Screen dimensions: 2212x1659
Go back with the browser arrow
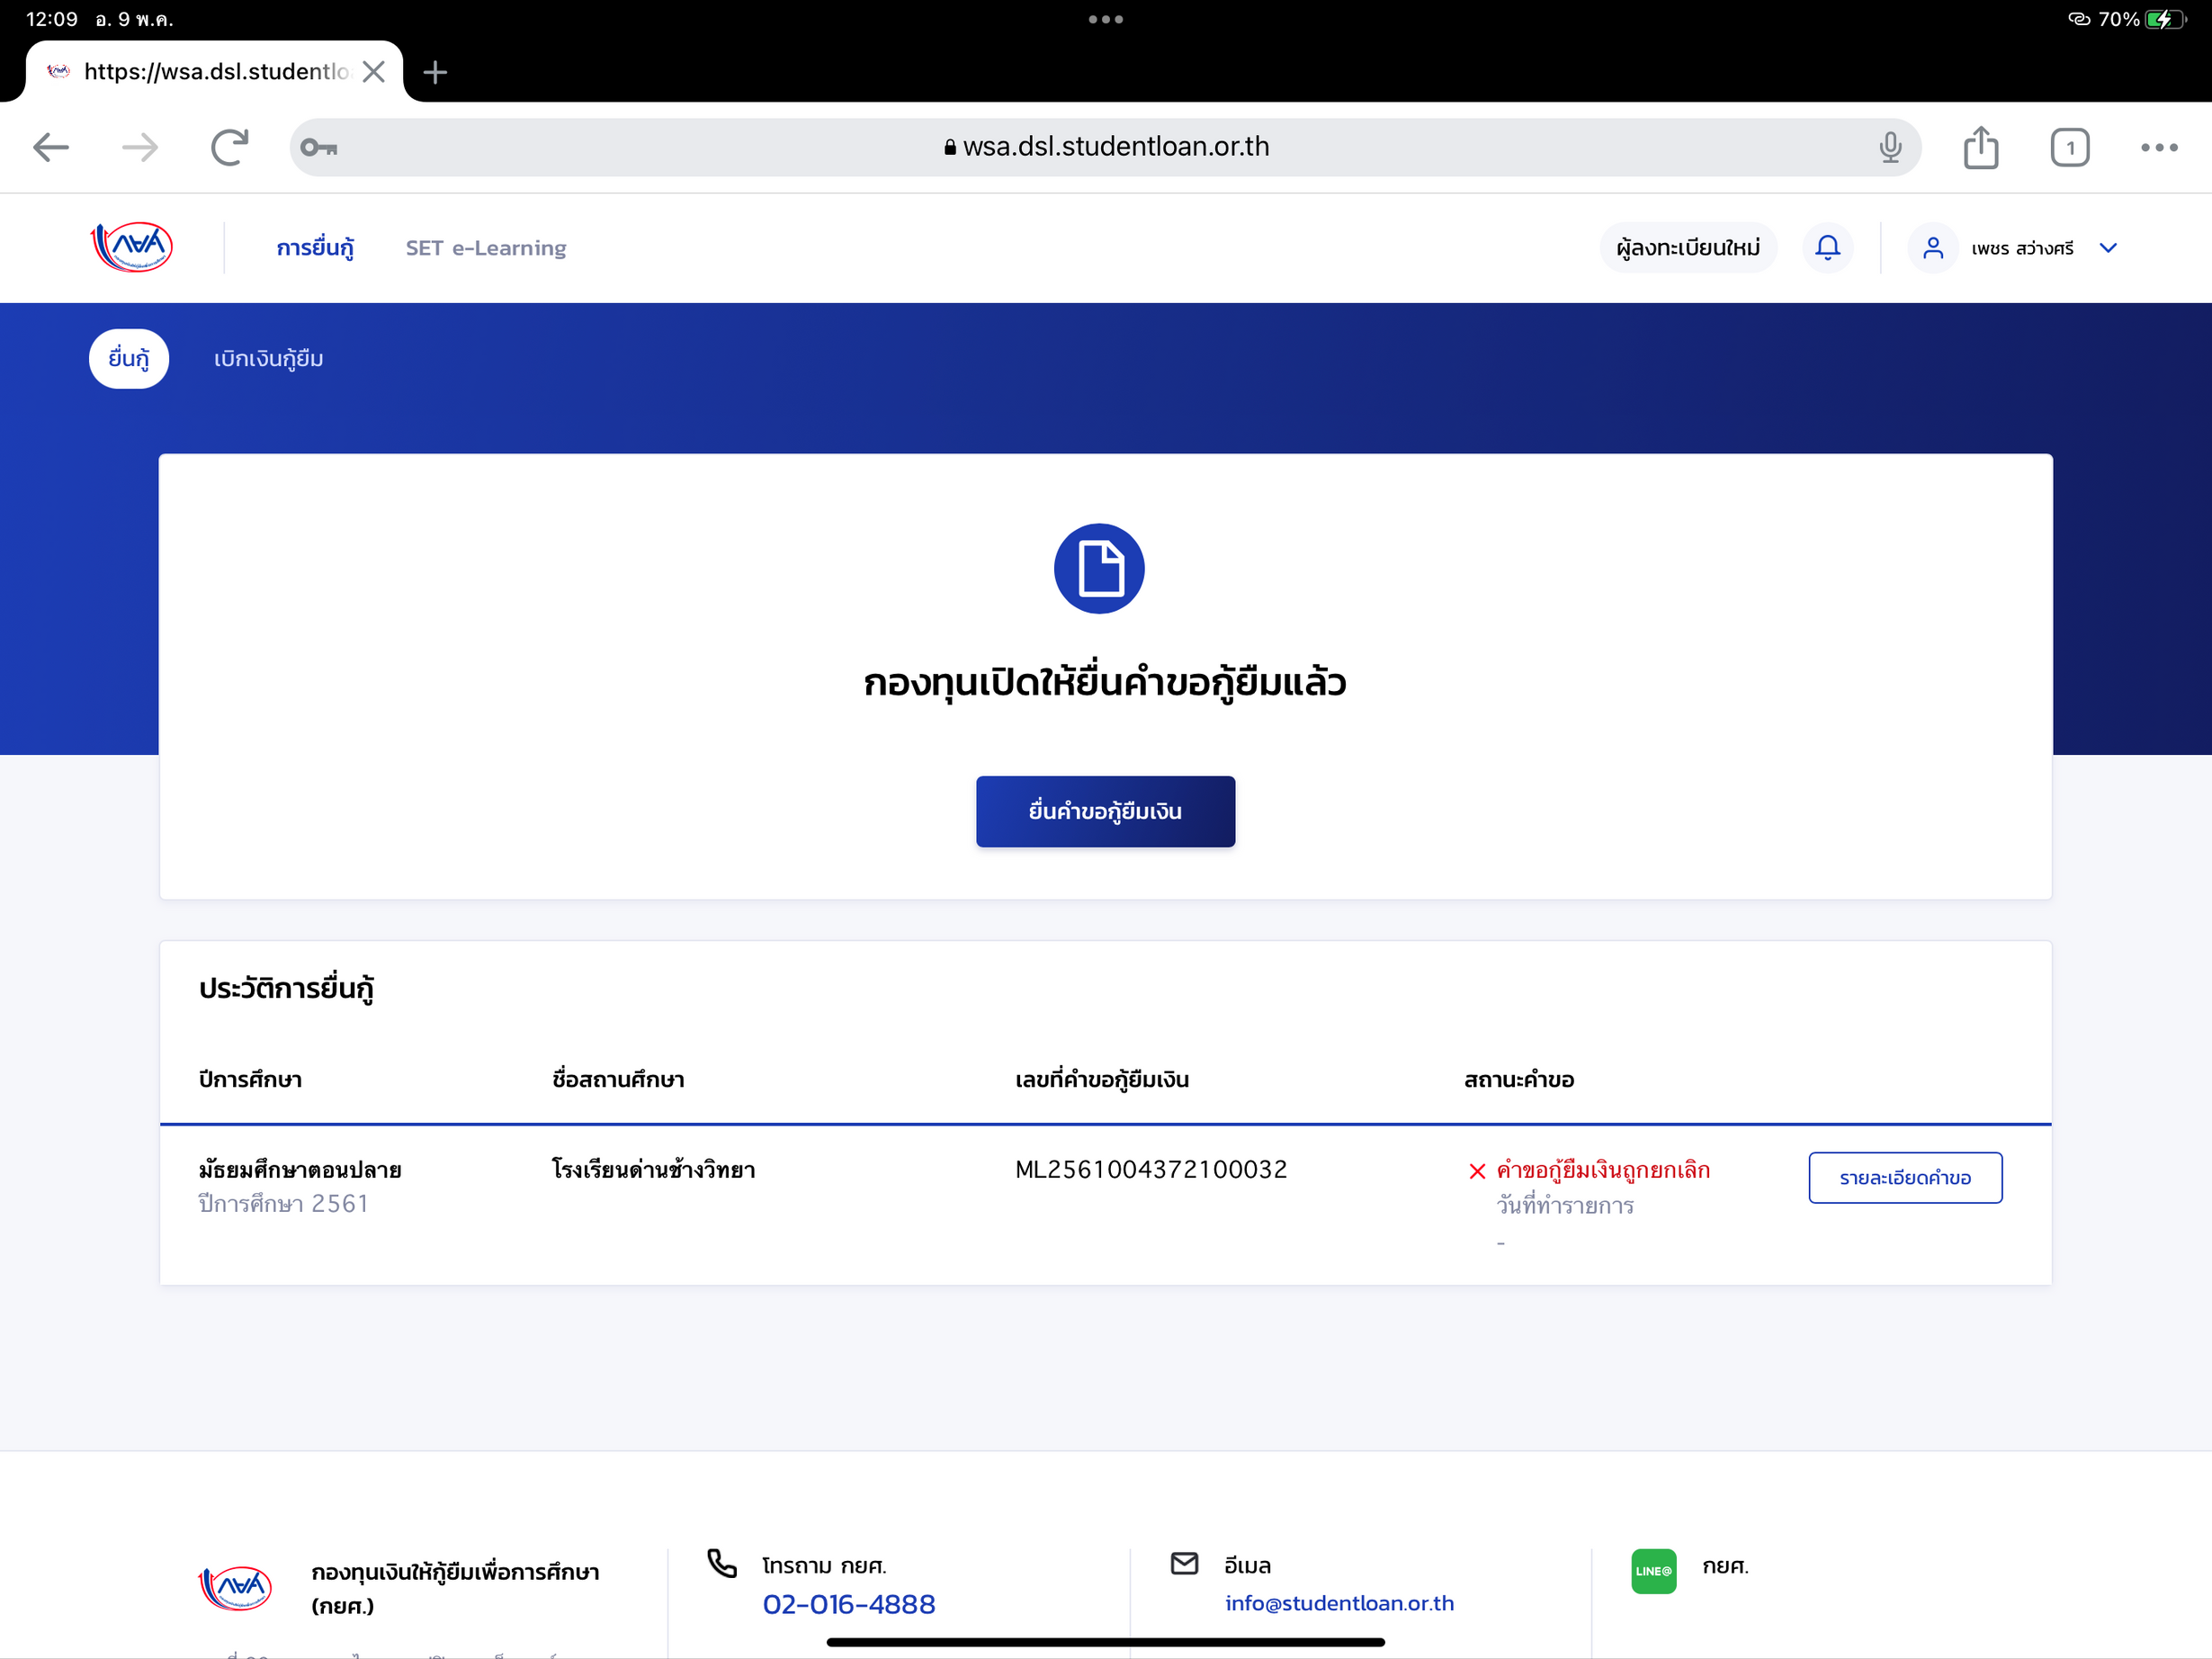pos(51,147)
